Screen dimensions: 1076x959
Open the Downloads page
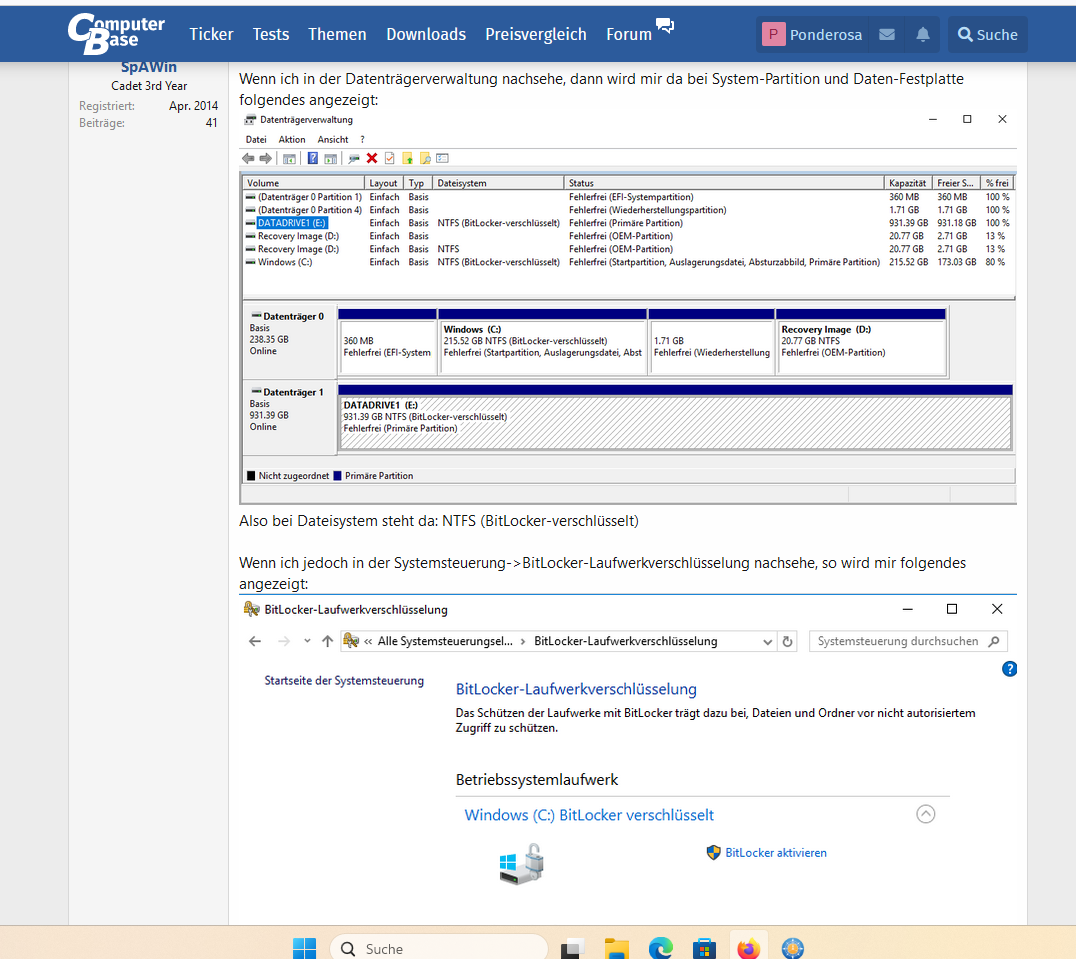[x=425, y=34]
